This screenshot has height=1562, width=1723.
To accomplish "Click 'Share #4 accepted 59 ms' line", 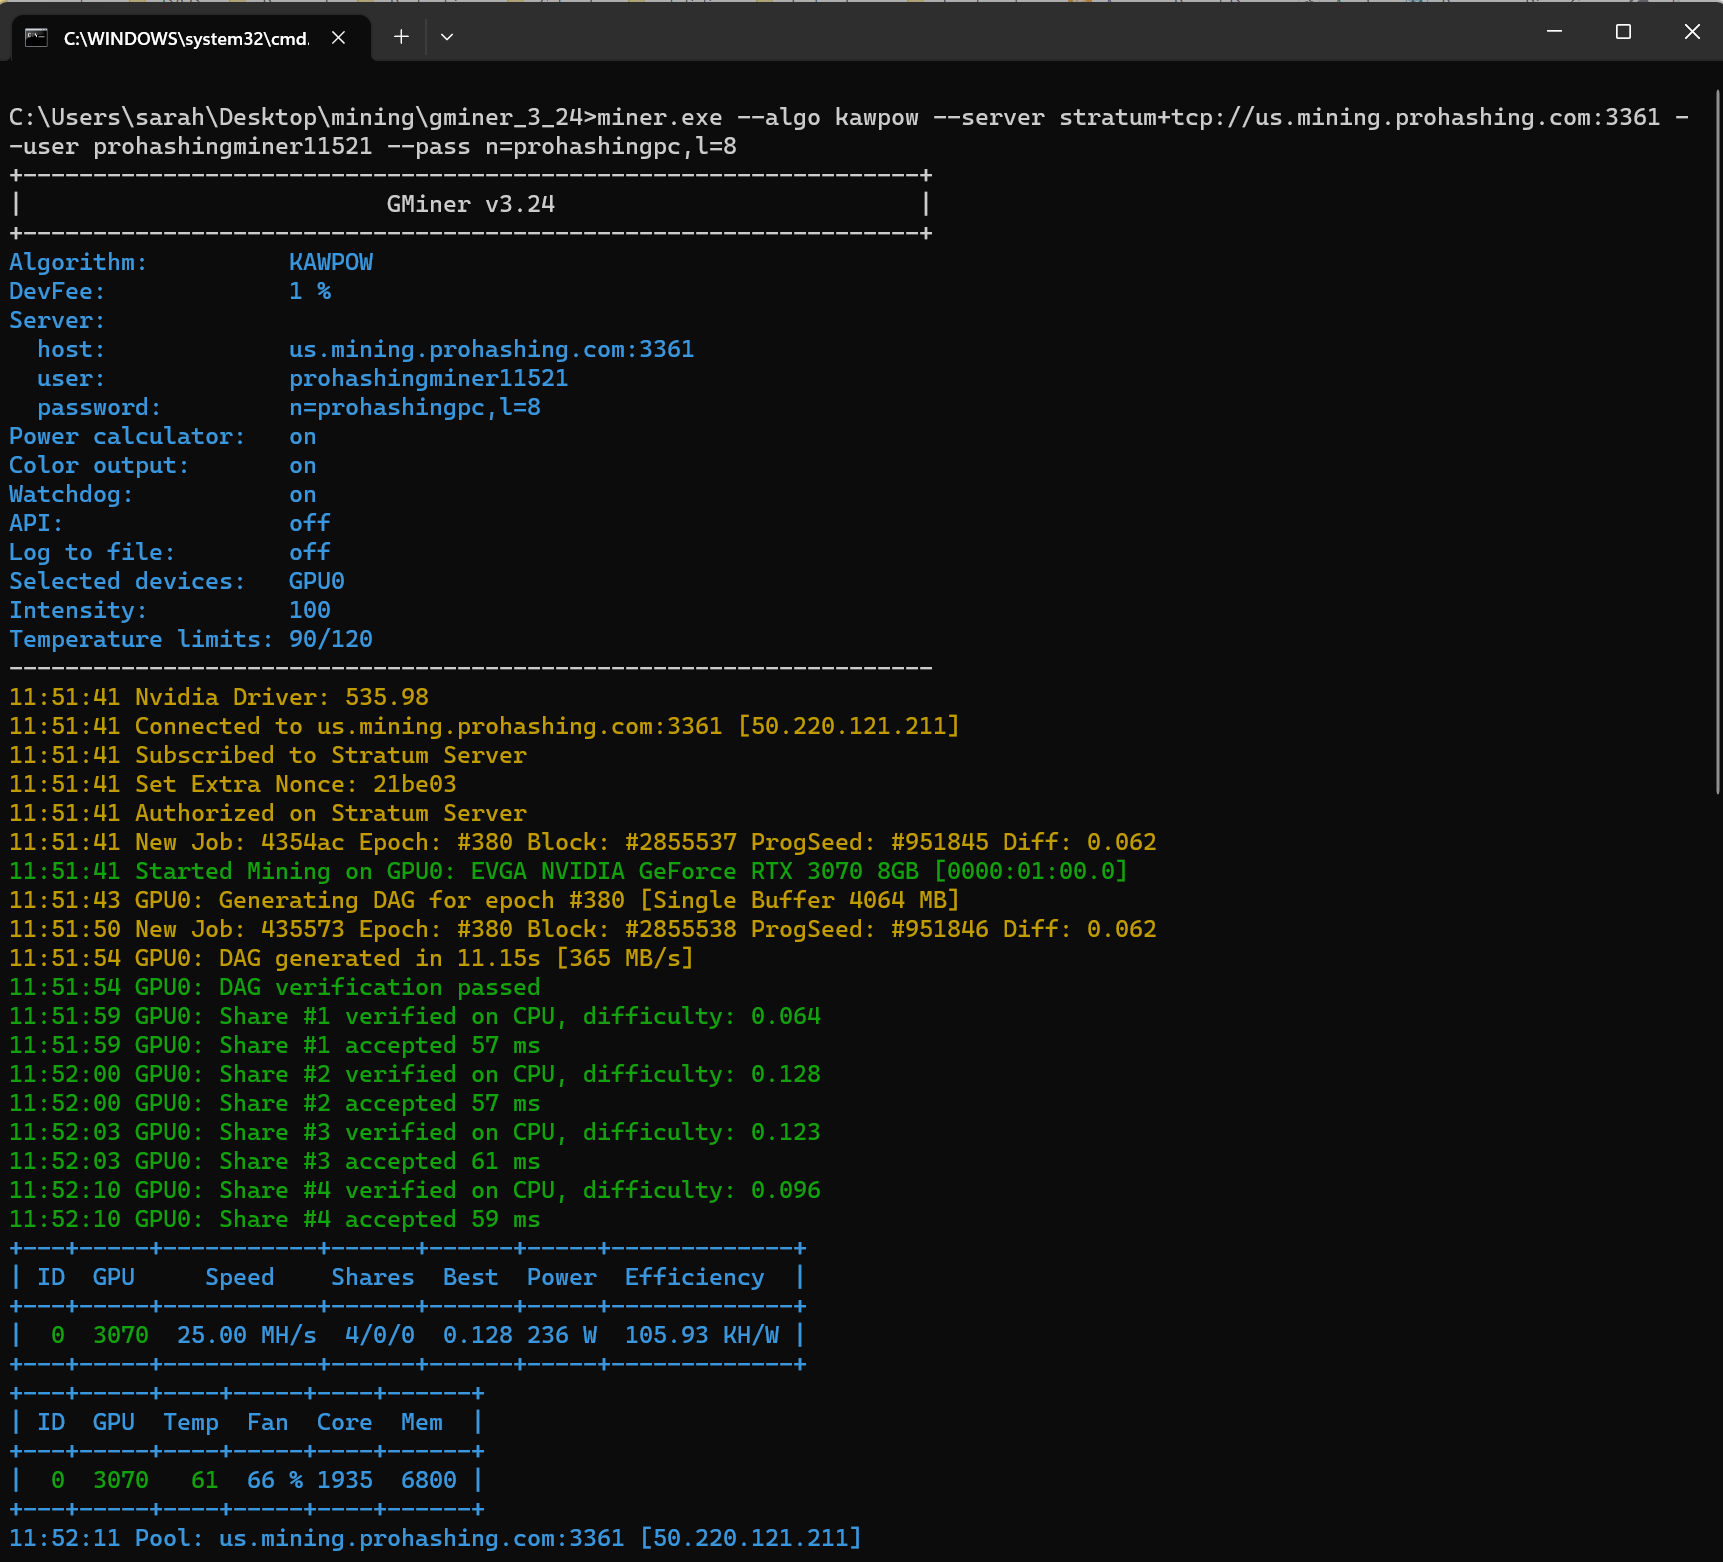I will point(275,1219).
